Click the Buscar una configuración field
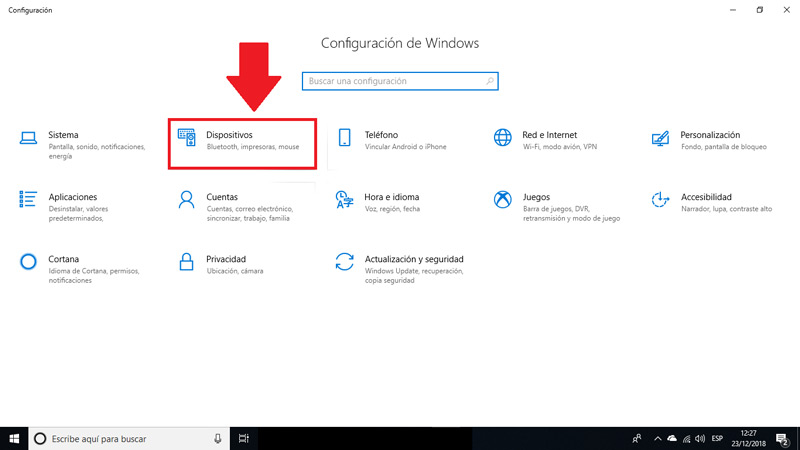 400,81
